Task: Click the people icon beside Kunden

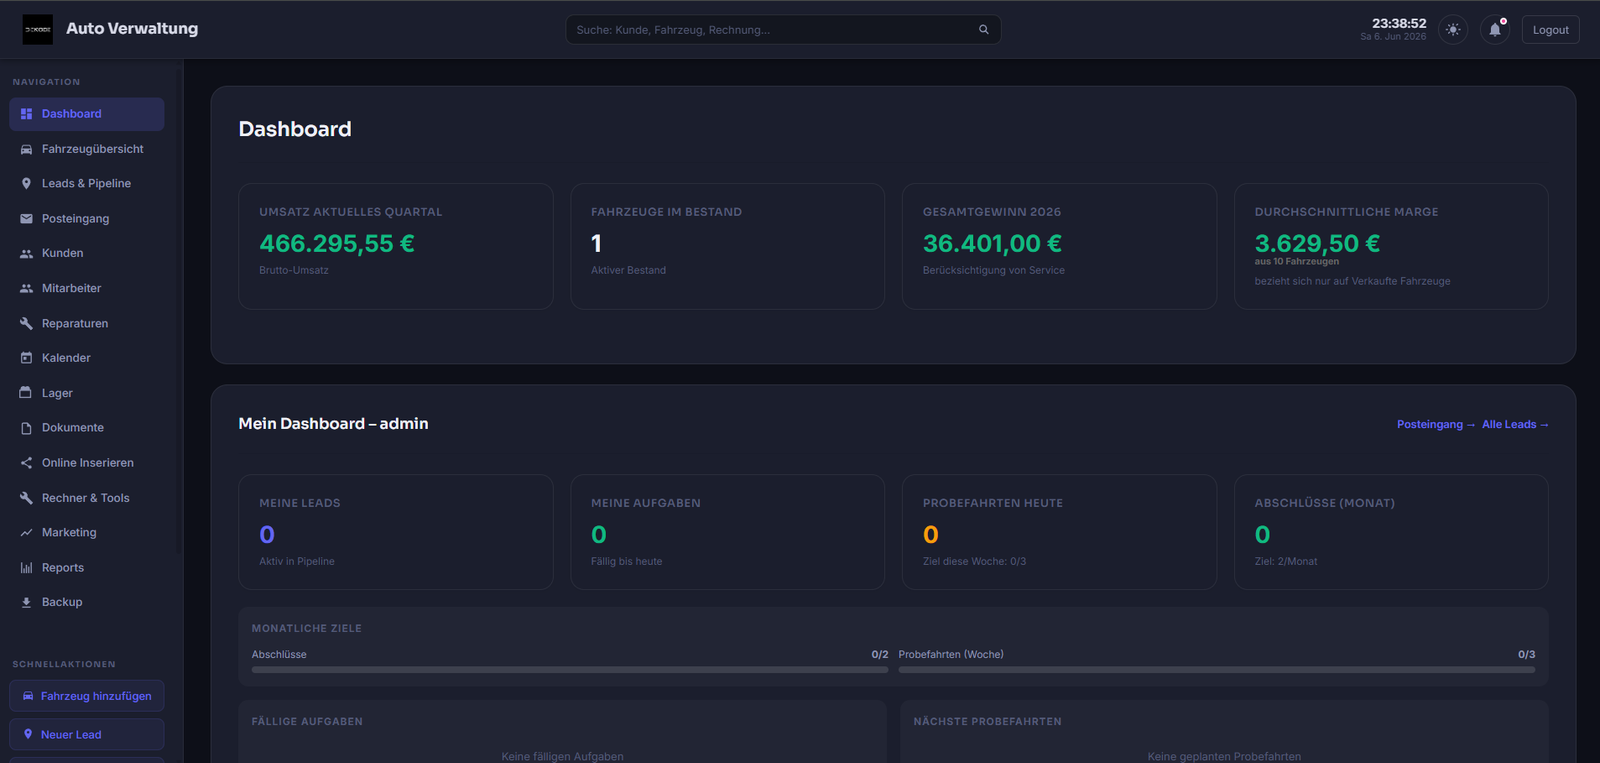Action: [x=27, y=254]
